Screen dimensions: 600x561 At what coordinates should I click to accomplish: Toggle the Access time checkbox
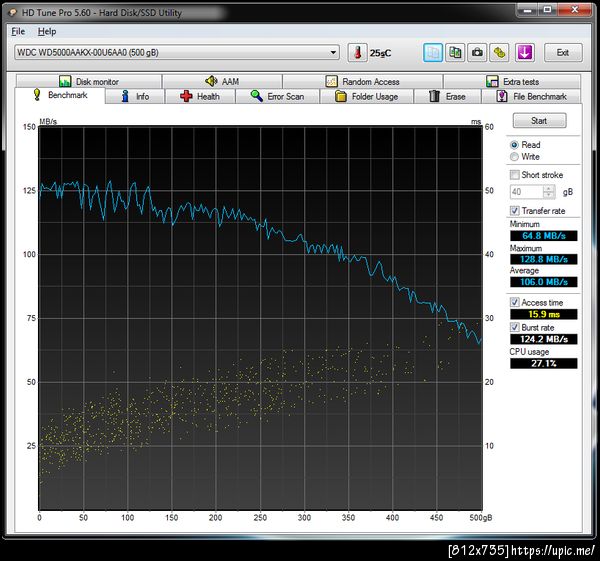(x=515, y=302)
